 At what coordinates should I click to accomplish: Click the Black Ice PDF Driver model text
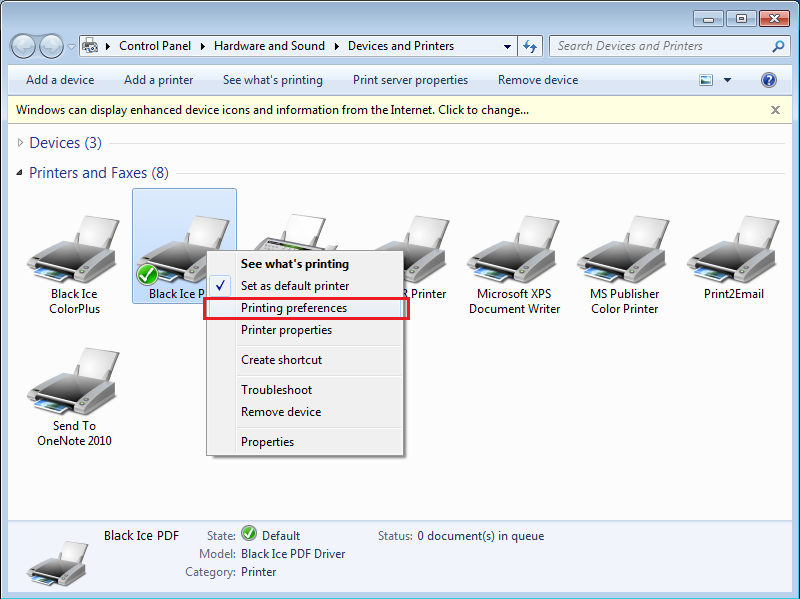click(293, 554)
